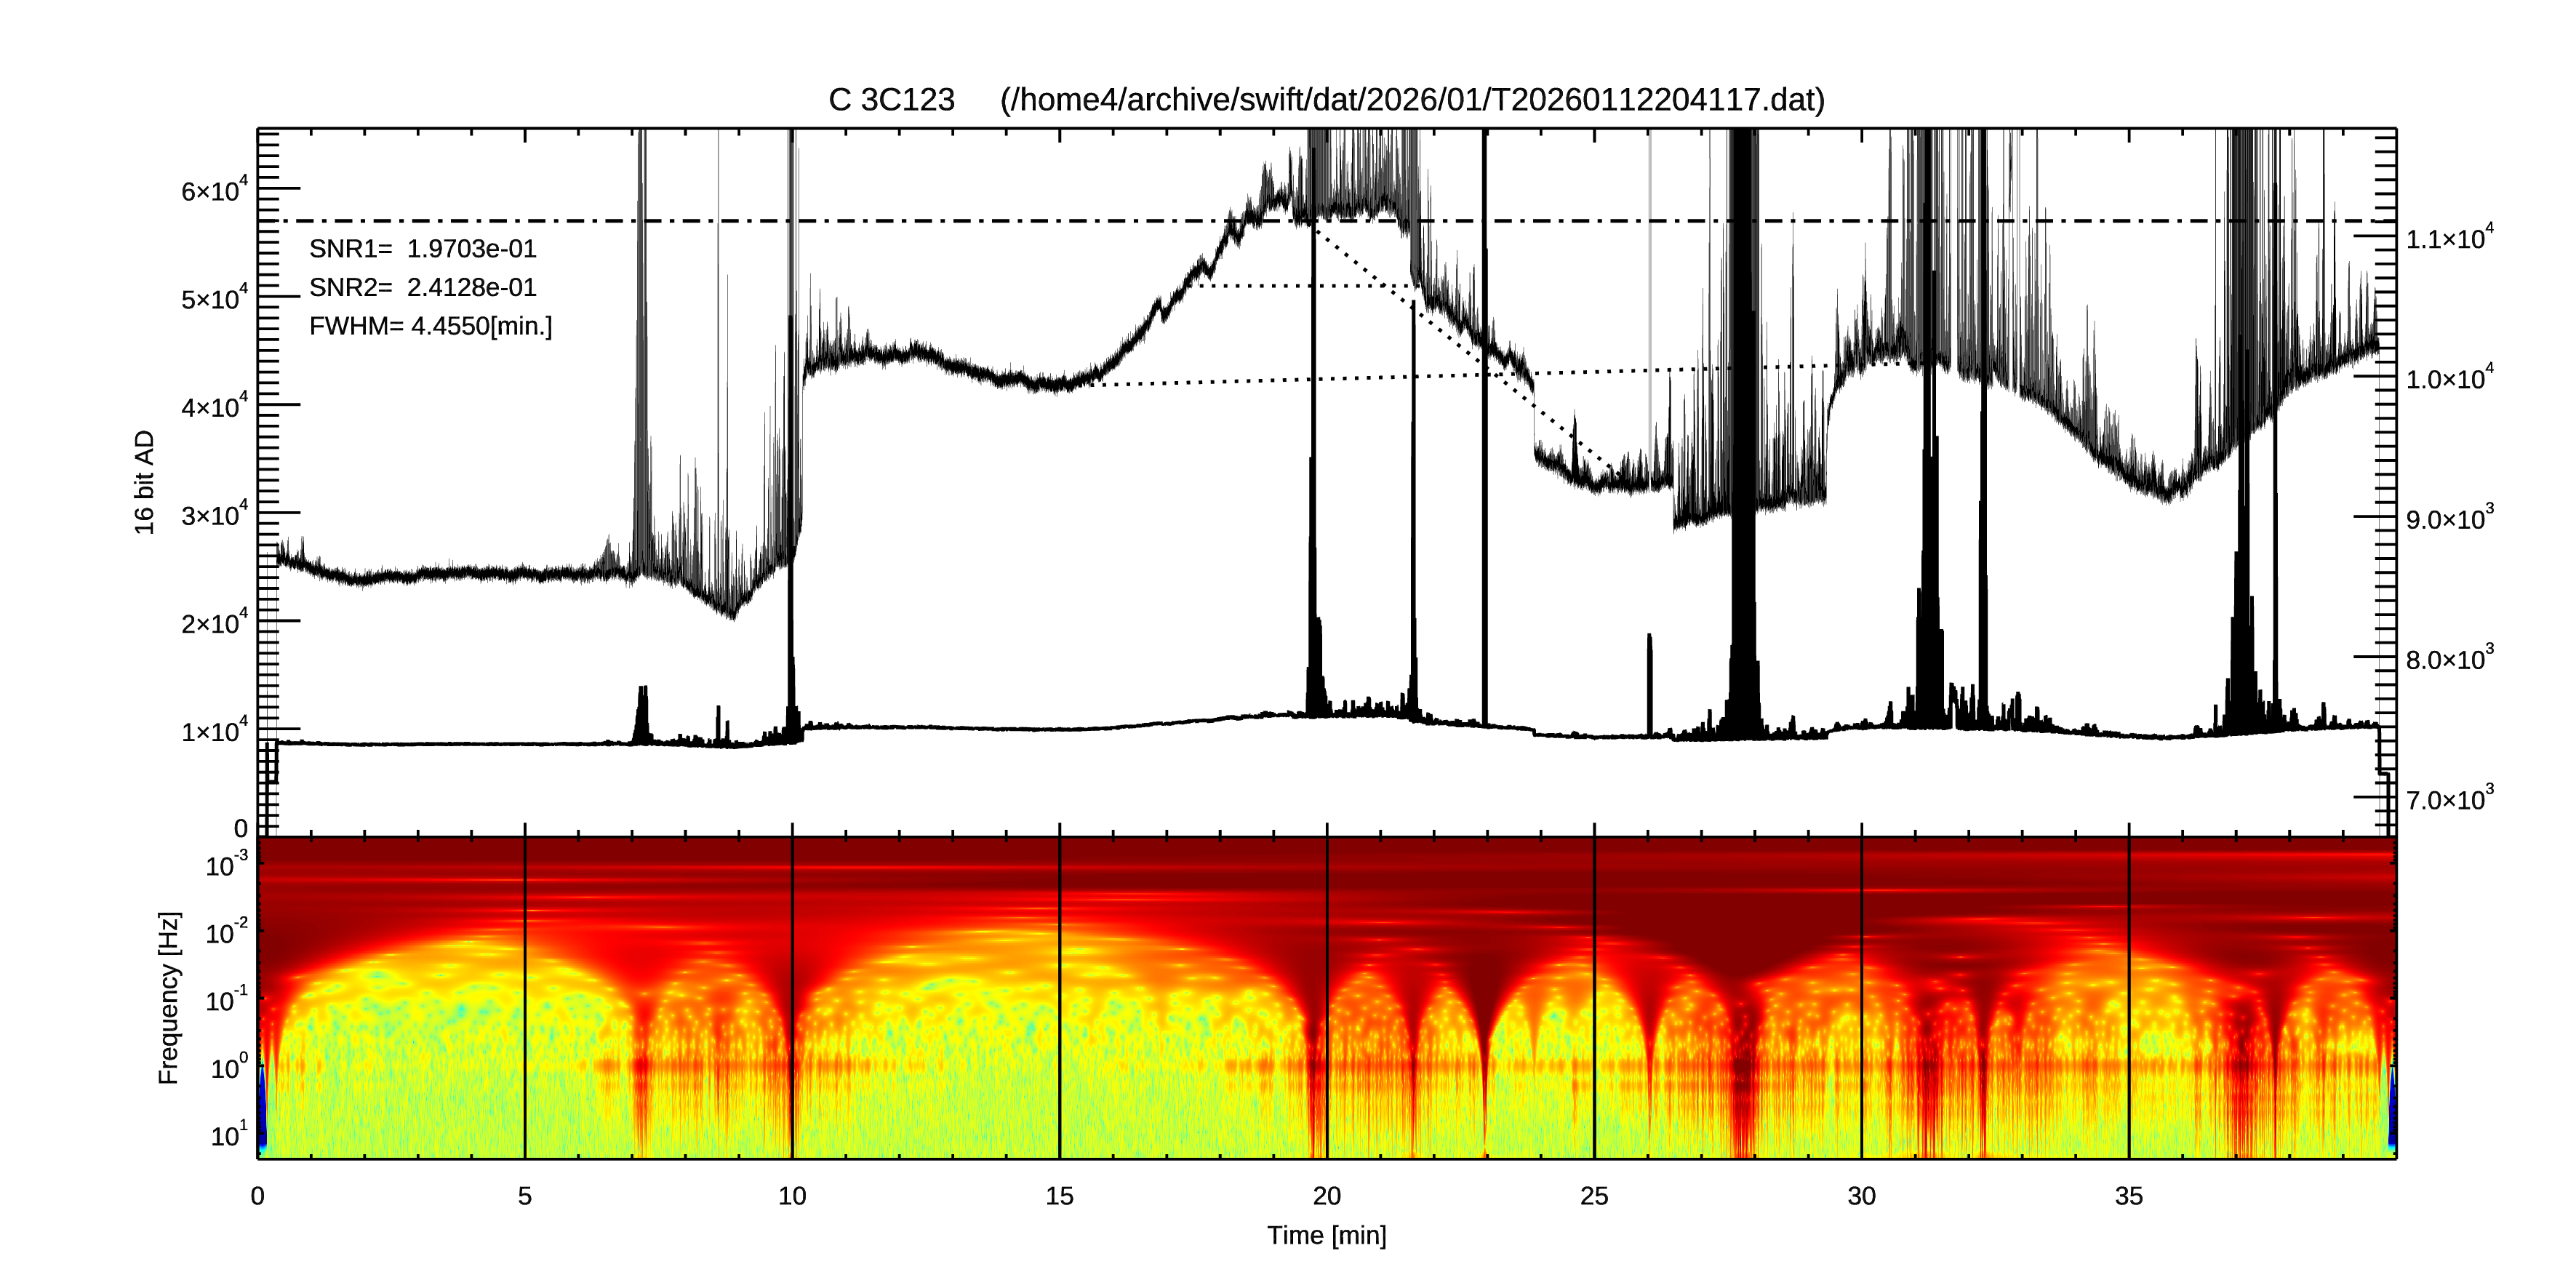Click the 'Time [min]' axis label

click(1326, 1235)
